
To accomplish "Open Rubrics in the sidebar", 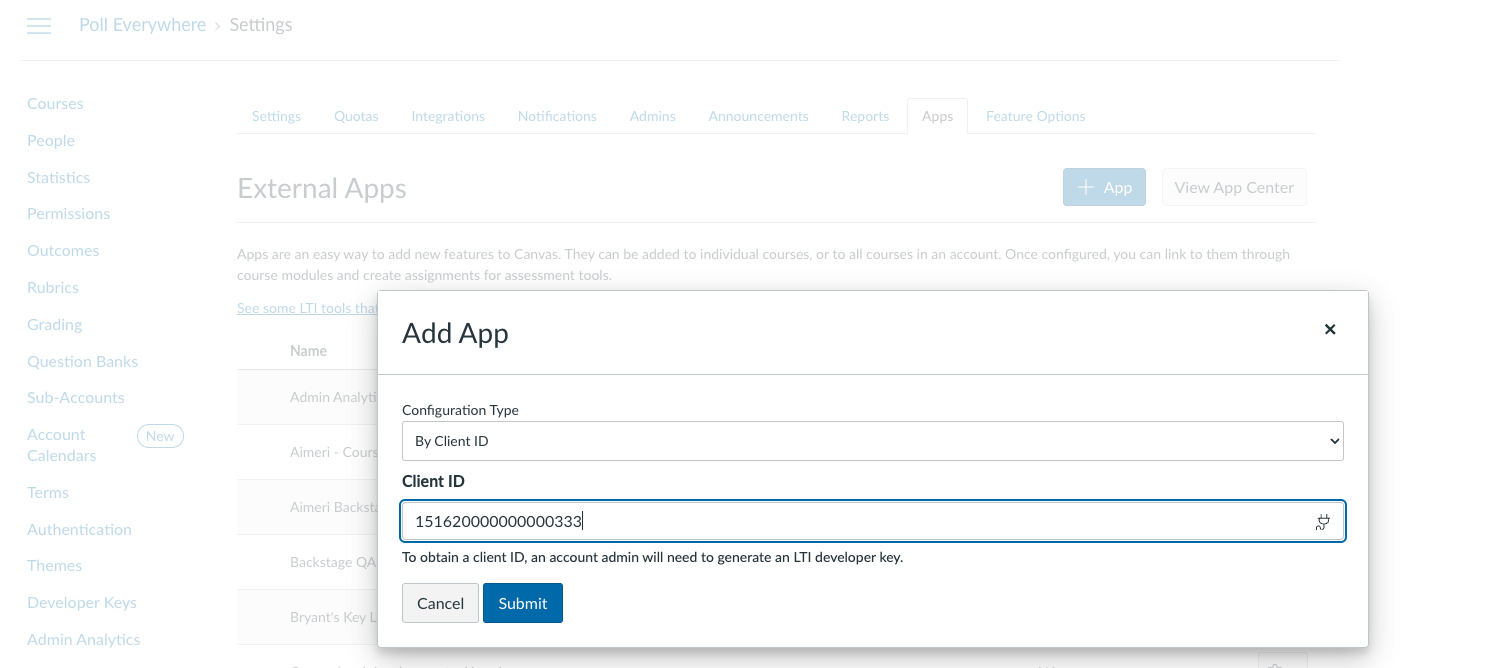I will pyautogui.click(x=53, y=288).
